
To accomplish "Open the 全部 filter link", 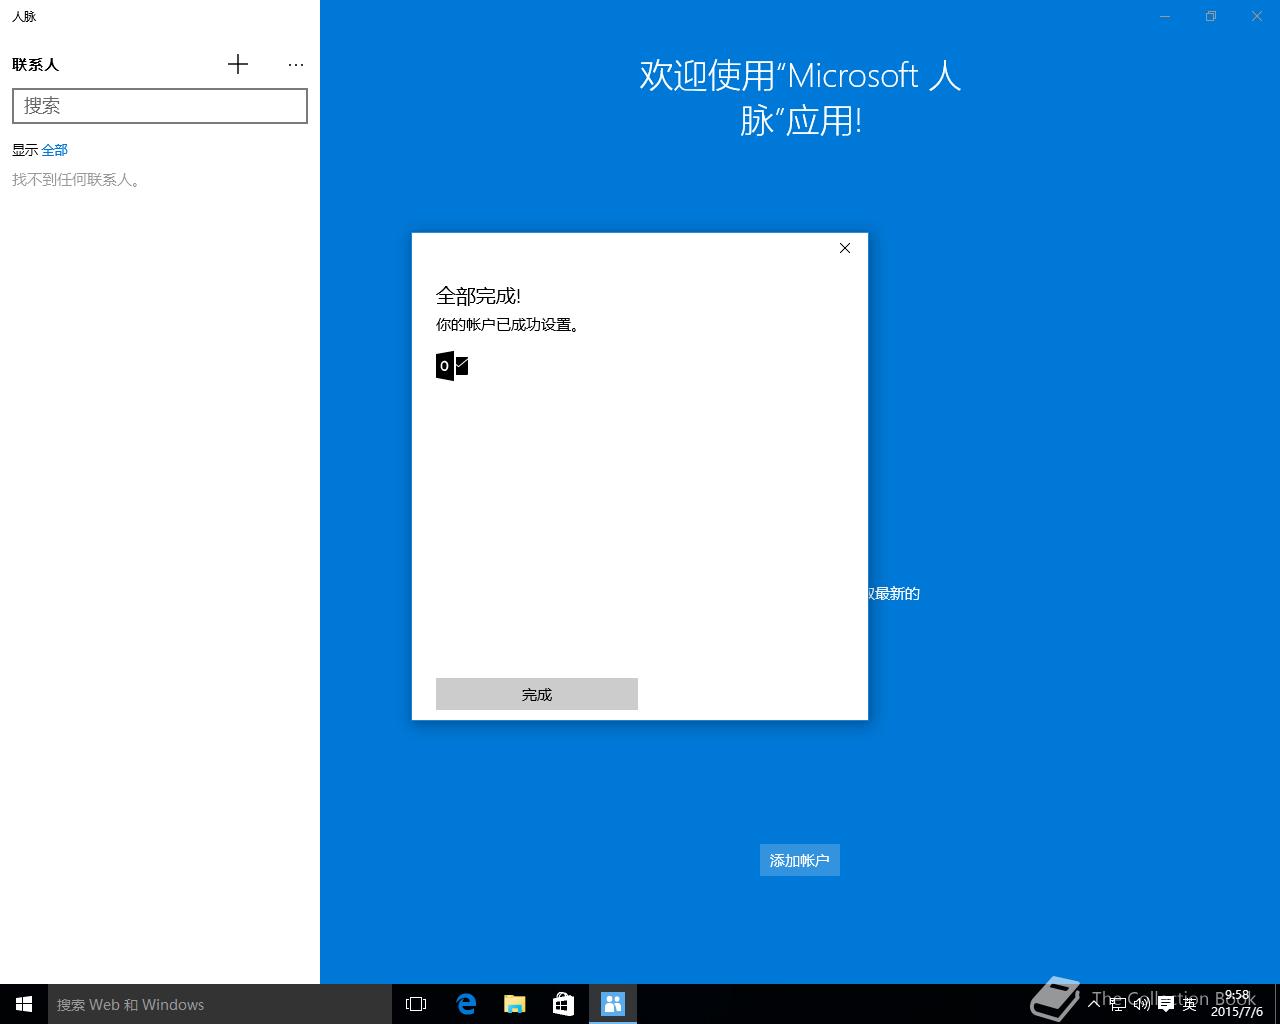I will (x=55, y=150).
